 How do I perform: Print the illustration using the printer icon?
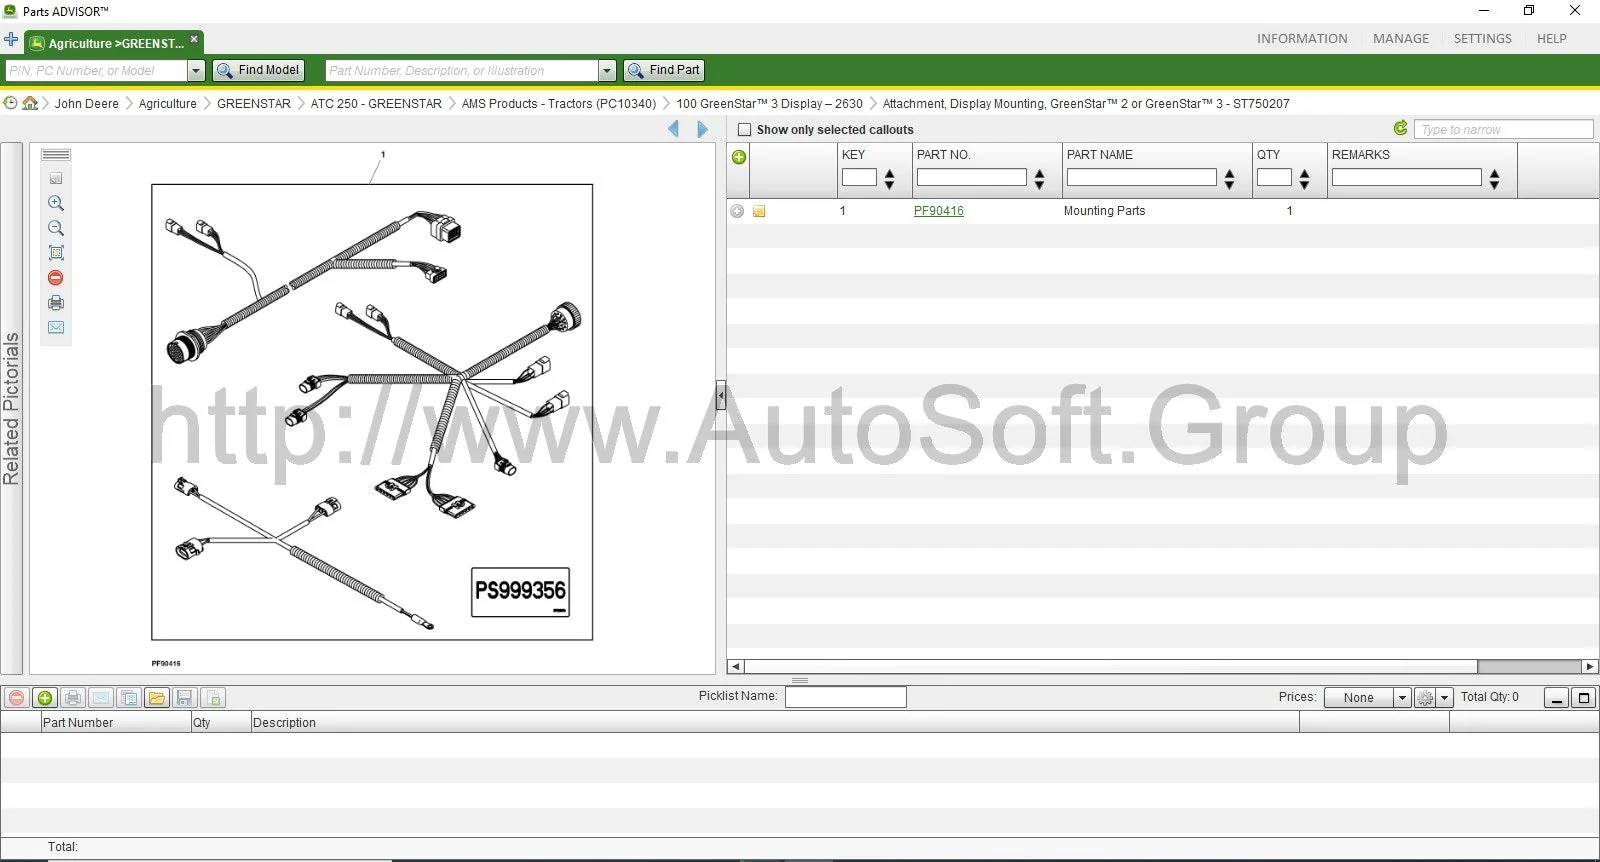[56, 303]
